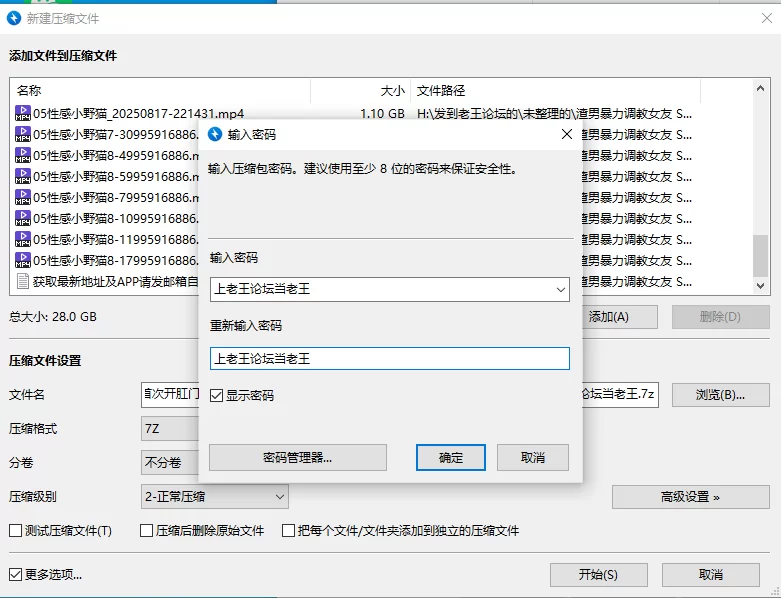Screen dimensions: 781x598
Task: Tick the 压缩后删除原始文件 checkbox
Action: [146, 531]
